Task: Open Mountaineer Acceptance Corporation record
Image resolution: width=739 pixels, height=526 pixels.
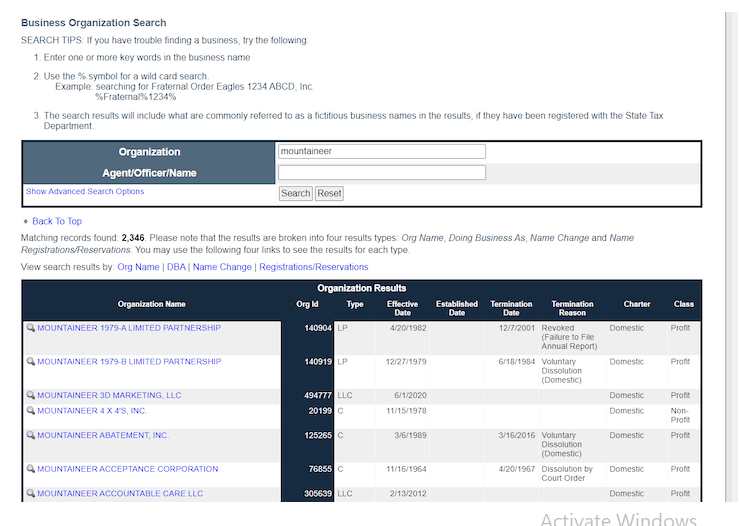Action: [x=127, y=469]
